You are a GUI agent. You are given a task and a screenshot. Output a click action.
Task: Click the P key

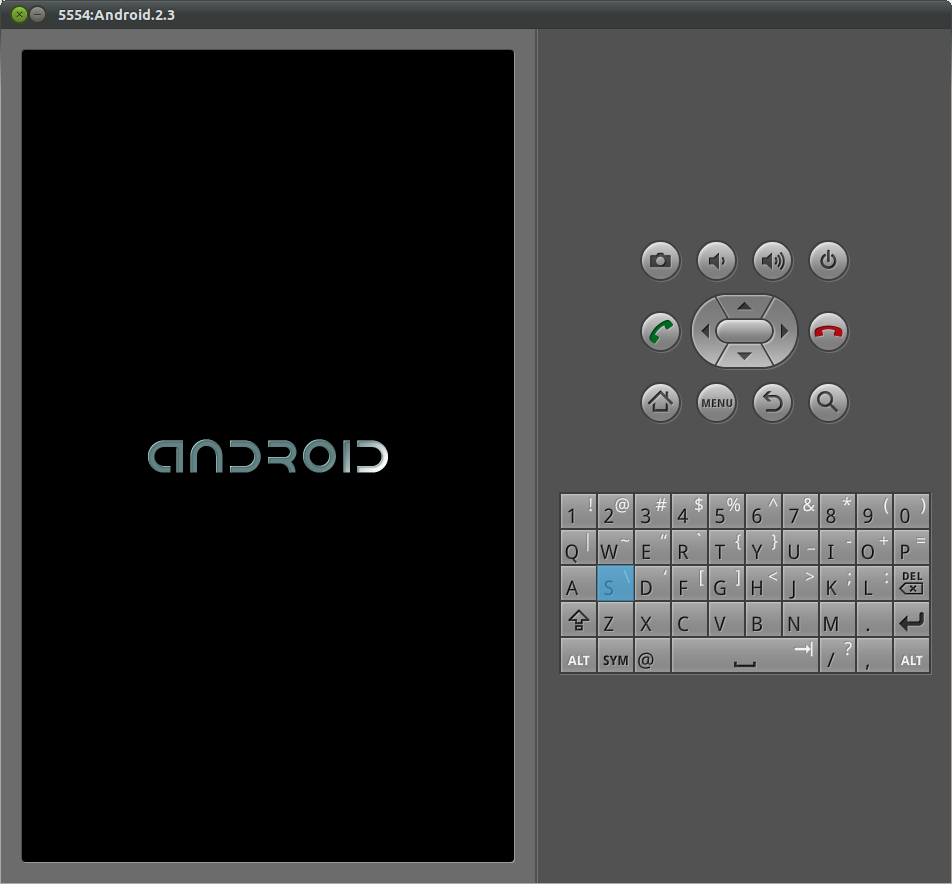tap(911, 548)
